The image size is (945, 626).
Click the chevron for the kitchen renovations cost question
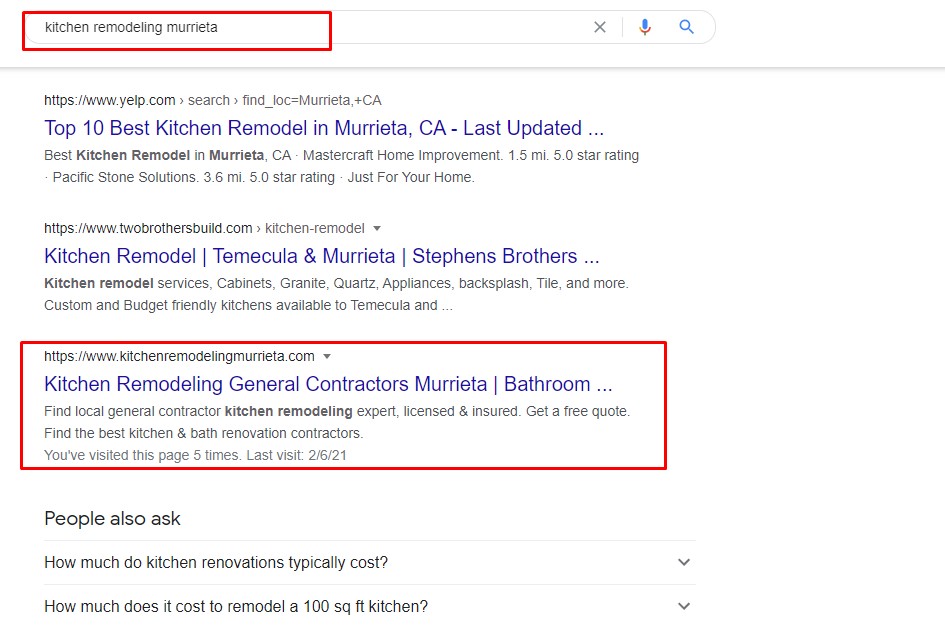click(x=684, y=563)
